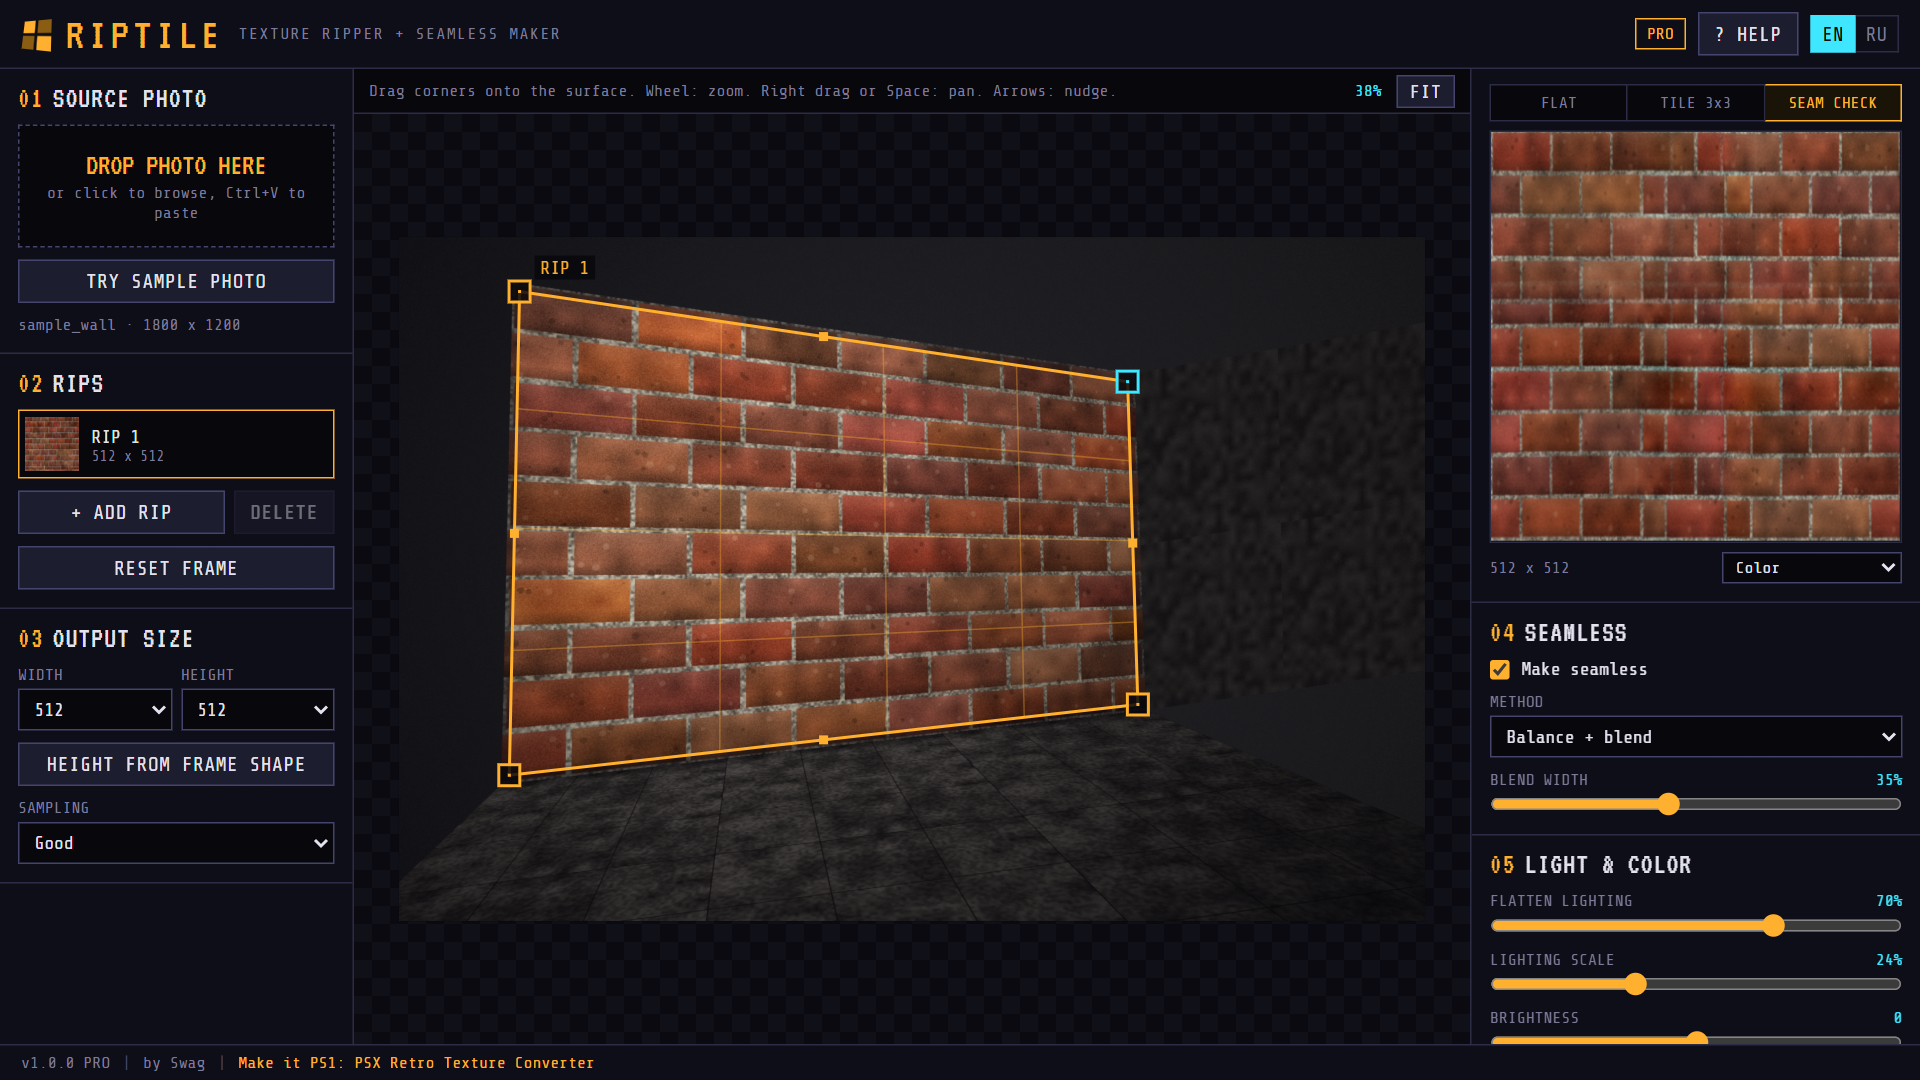Click the v1.0.0 PRO version text
1920x1080 pixels.
pos(66,1063)
